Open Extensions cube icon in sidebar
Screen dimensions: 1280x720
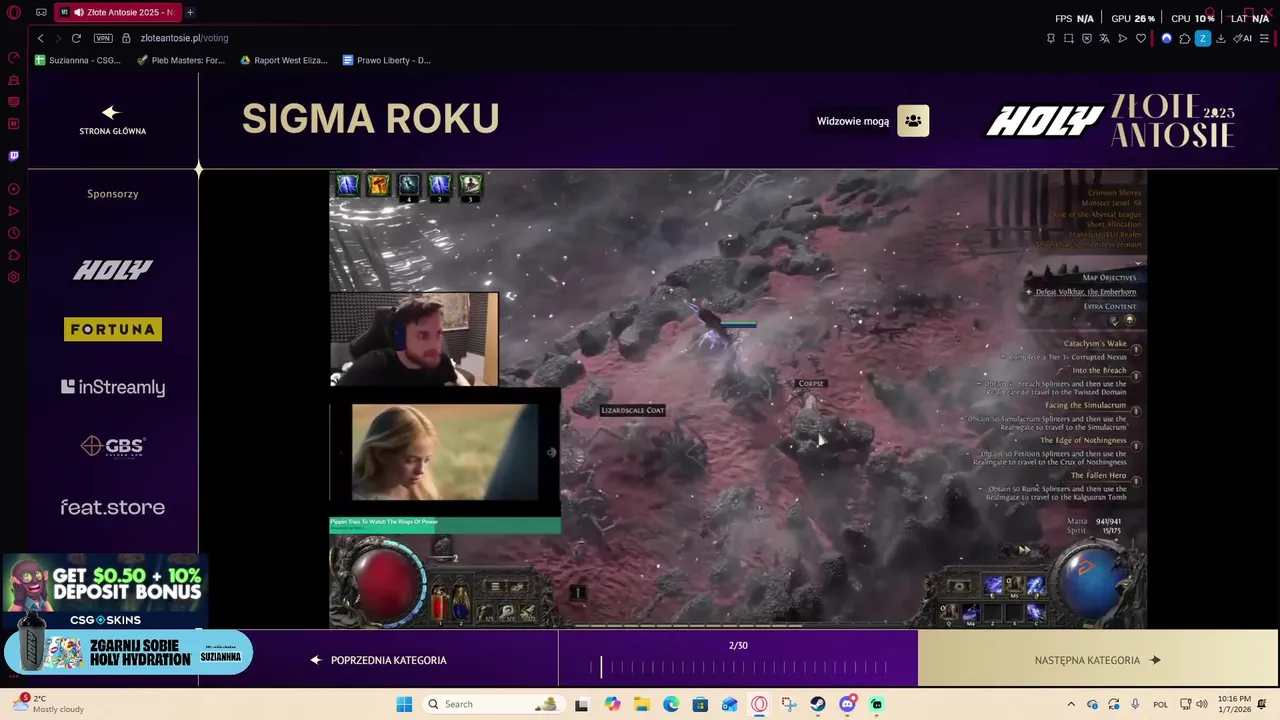pyautogui.click(x=14, y=255)
